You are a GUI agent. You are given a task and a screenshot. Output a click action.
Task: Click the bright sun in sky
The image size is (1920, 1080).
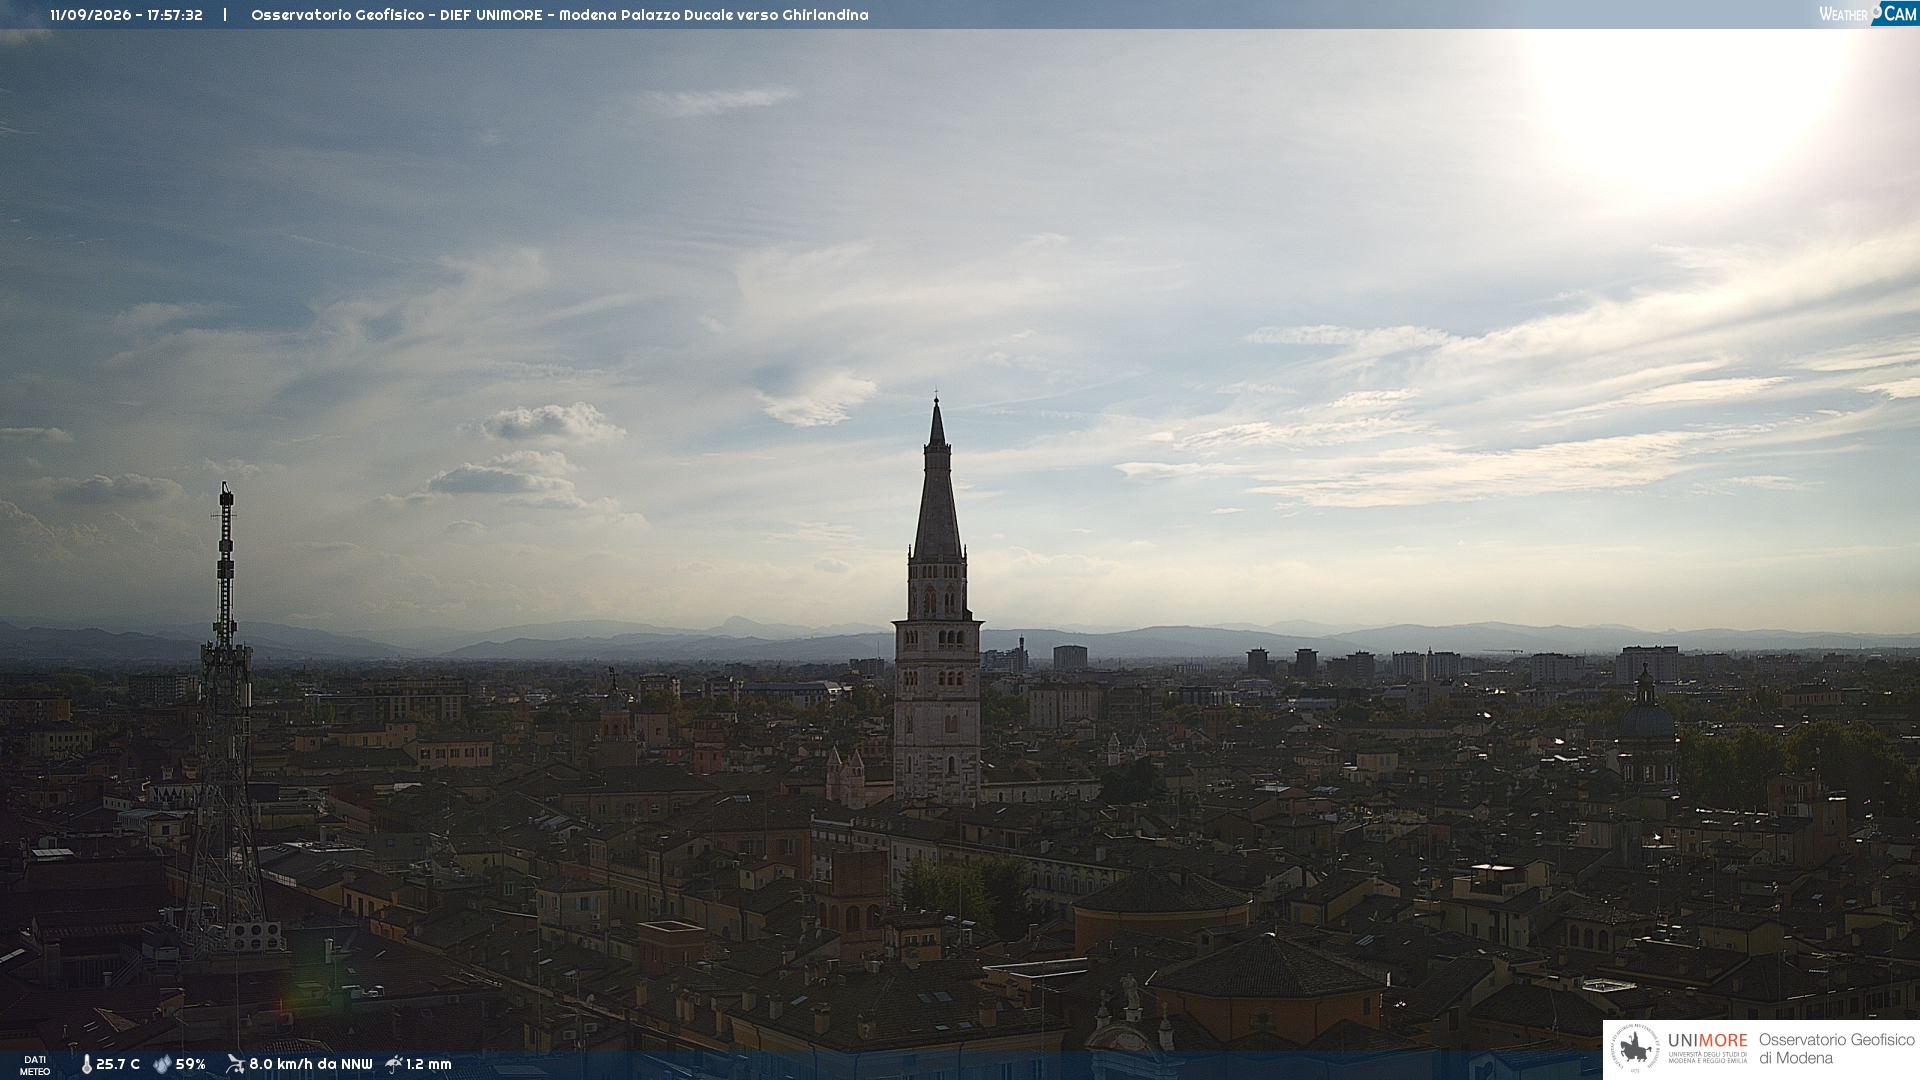[x=1690, y=100]
